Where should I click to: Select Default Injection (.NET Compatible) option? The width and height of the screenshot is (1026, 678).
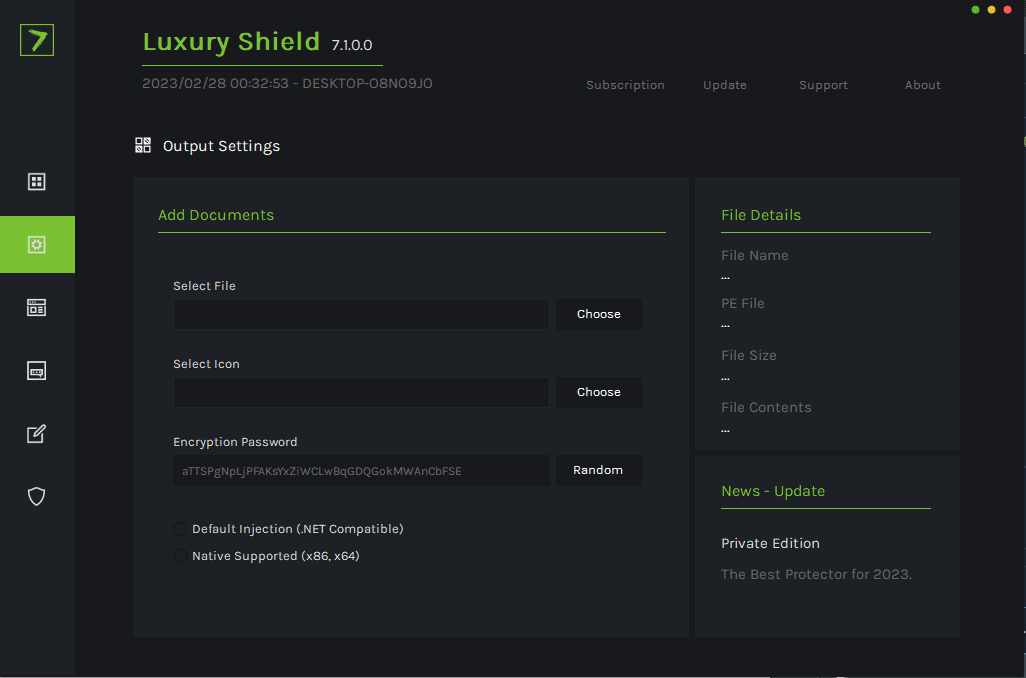tap(180, 529)
